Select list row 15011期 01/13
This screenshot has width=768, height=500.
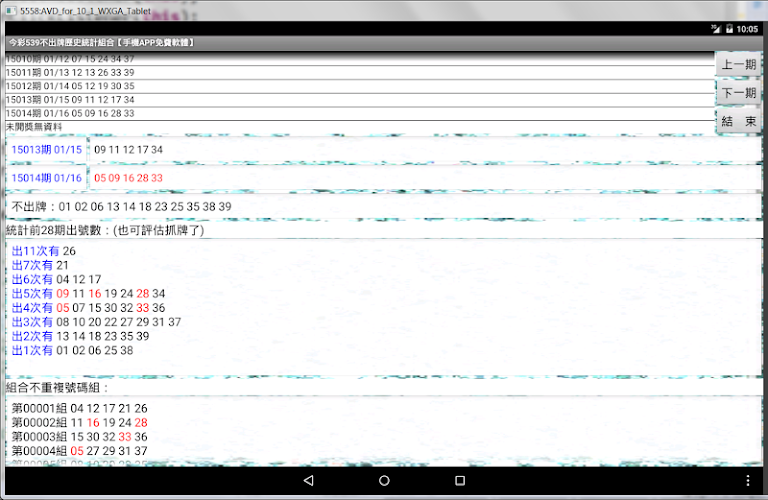point(360,72)
